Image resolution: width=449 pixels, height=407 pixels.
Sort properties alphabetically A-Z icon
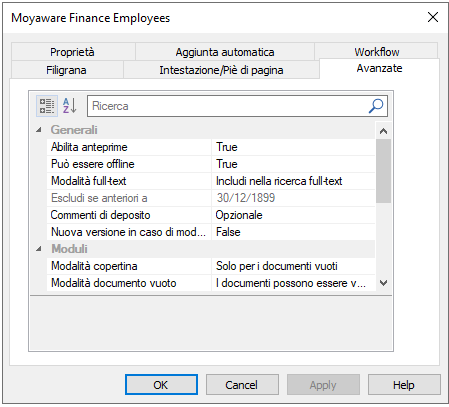(70, 106)
